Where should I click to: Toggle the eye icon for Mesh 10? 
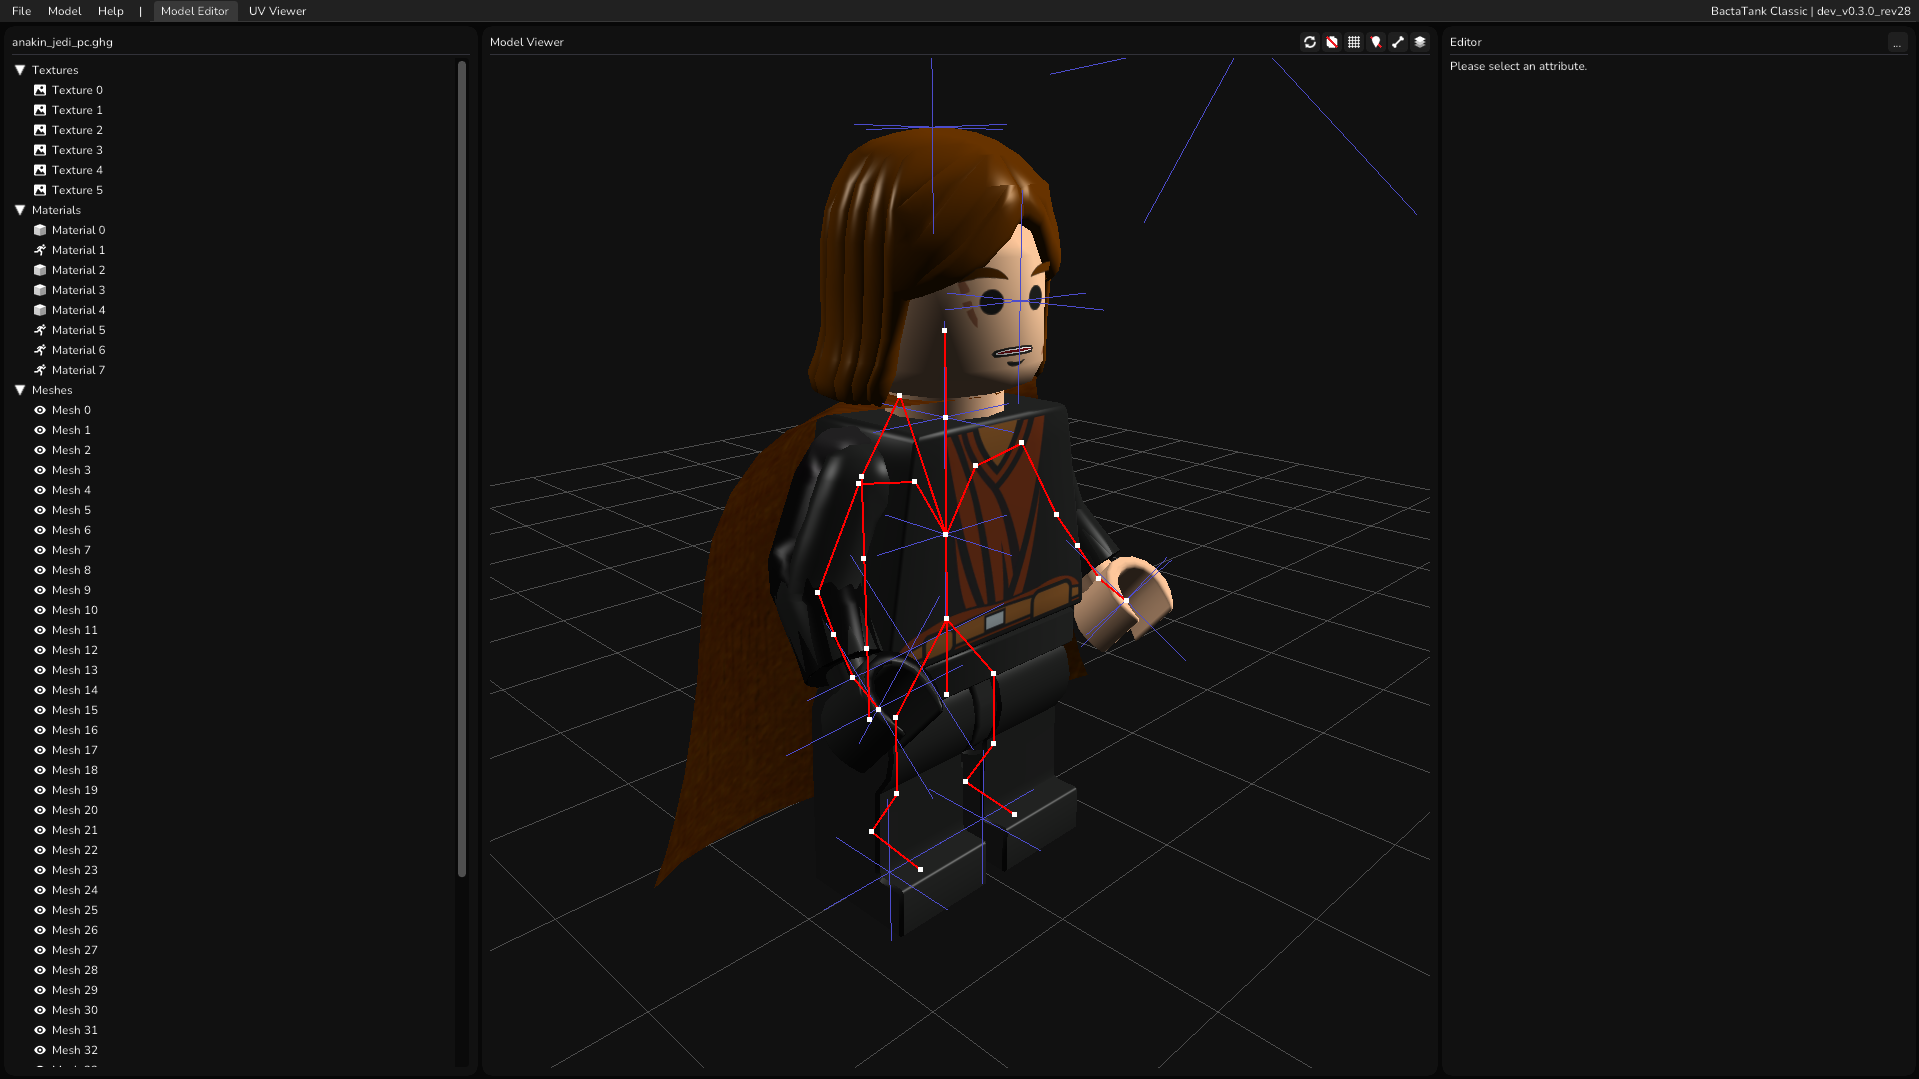40,610
